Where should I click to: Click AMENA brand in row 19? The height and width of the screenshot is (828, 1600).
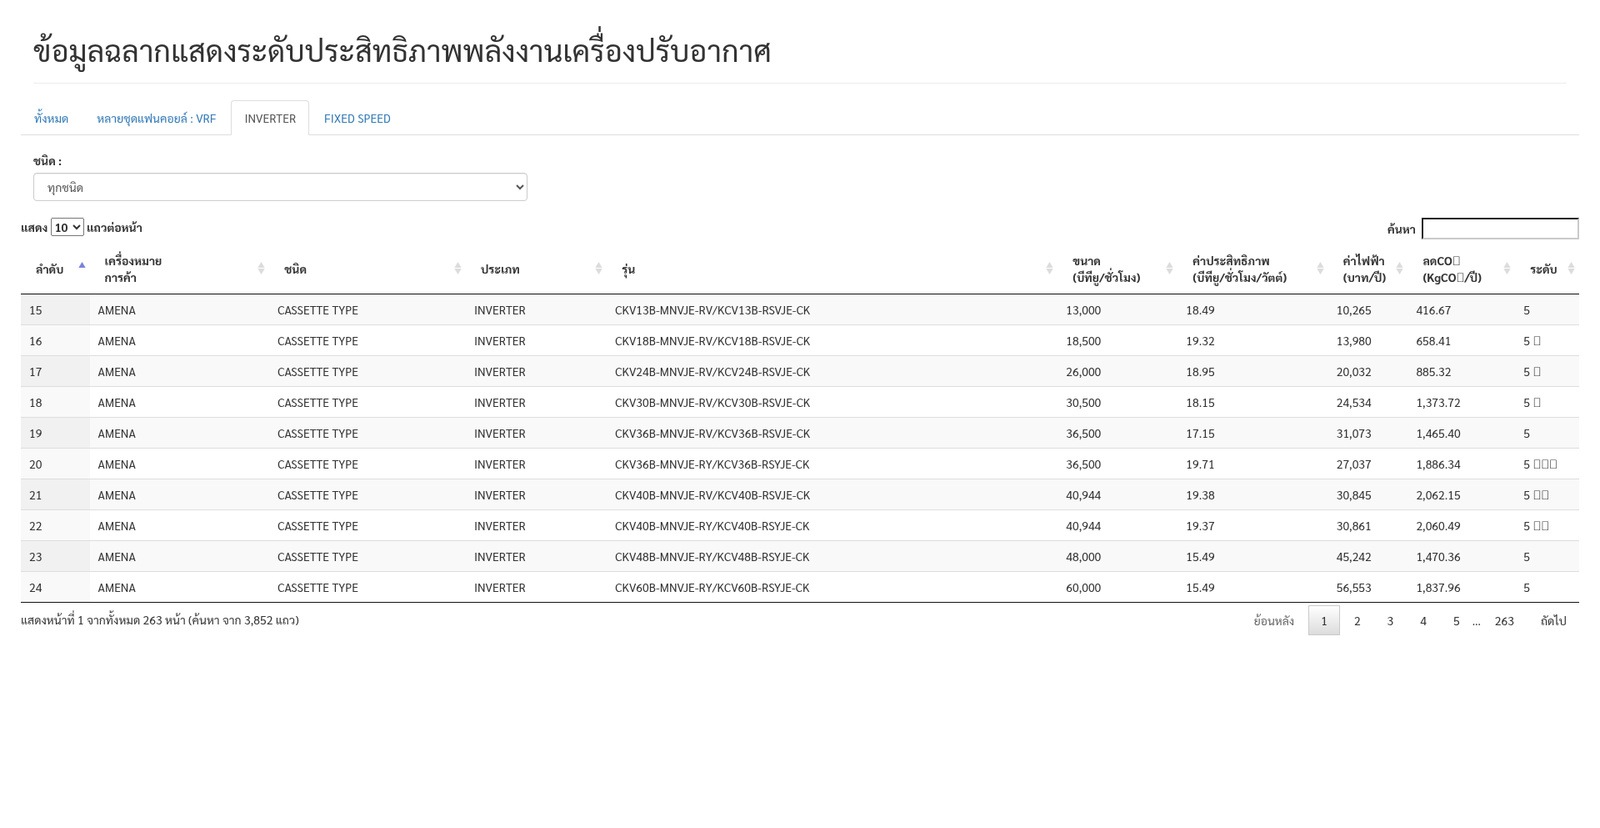pos(116,434)
